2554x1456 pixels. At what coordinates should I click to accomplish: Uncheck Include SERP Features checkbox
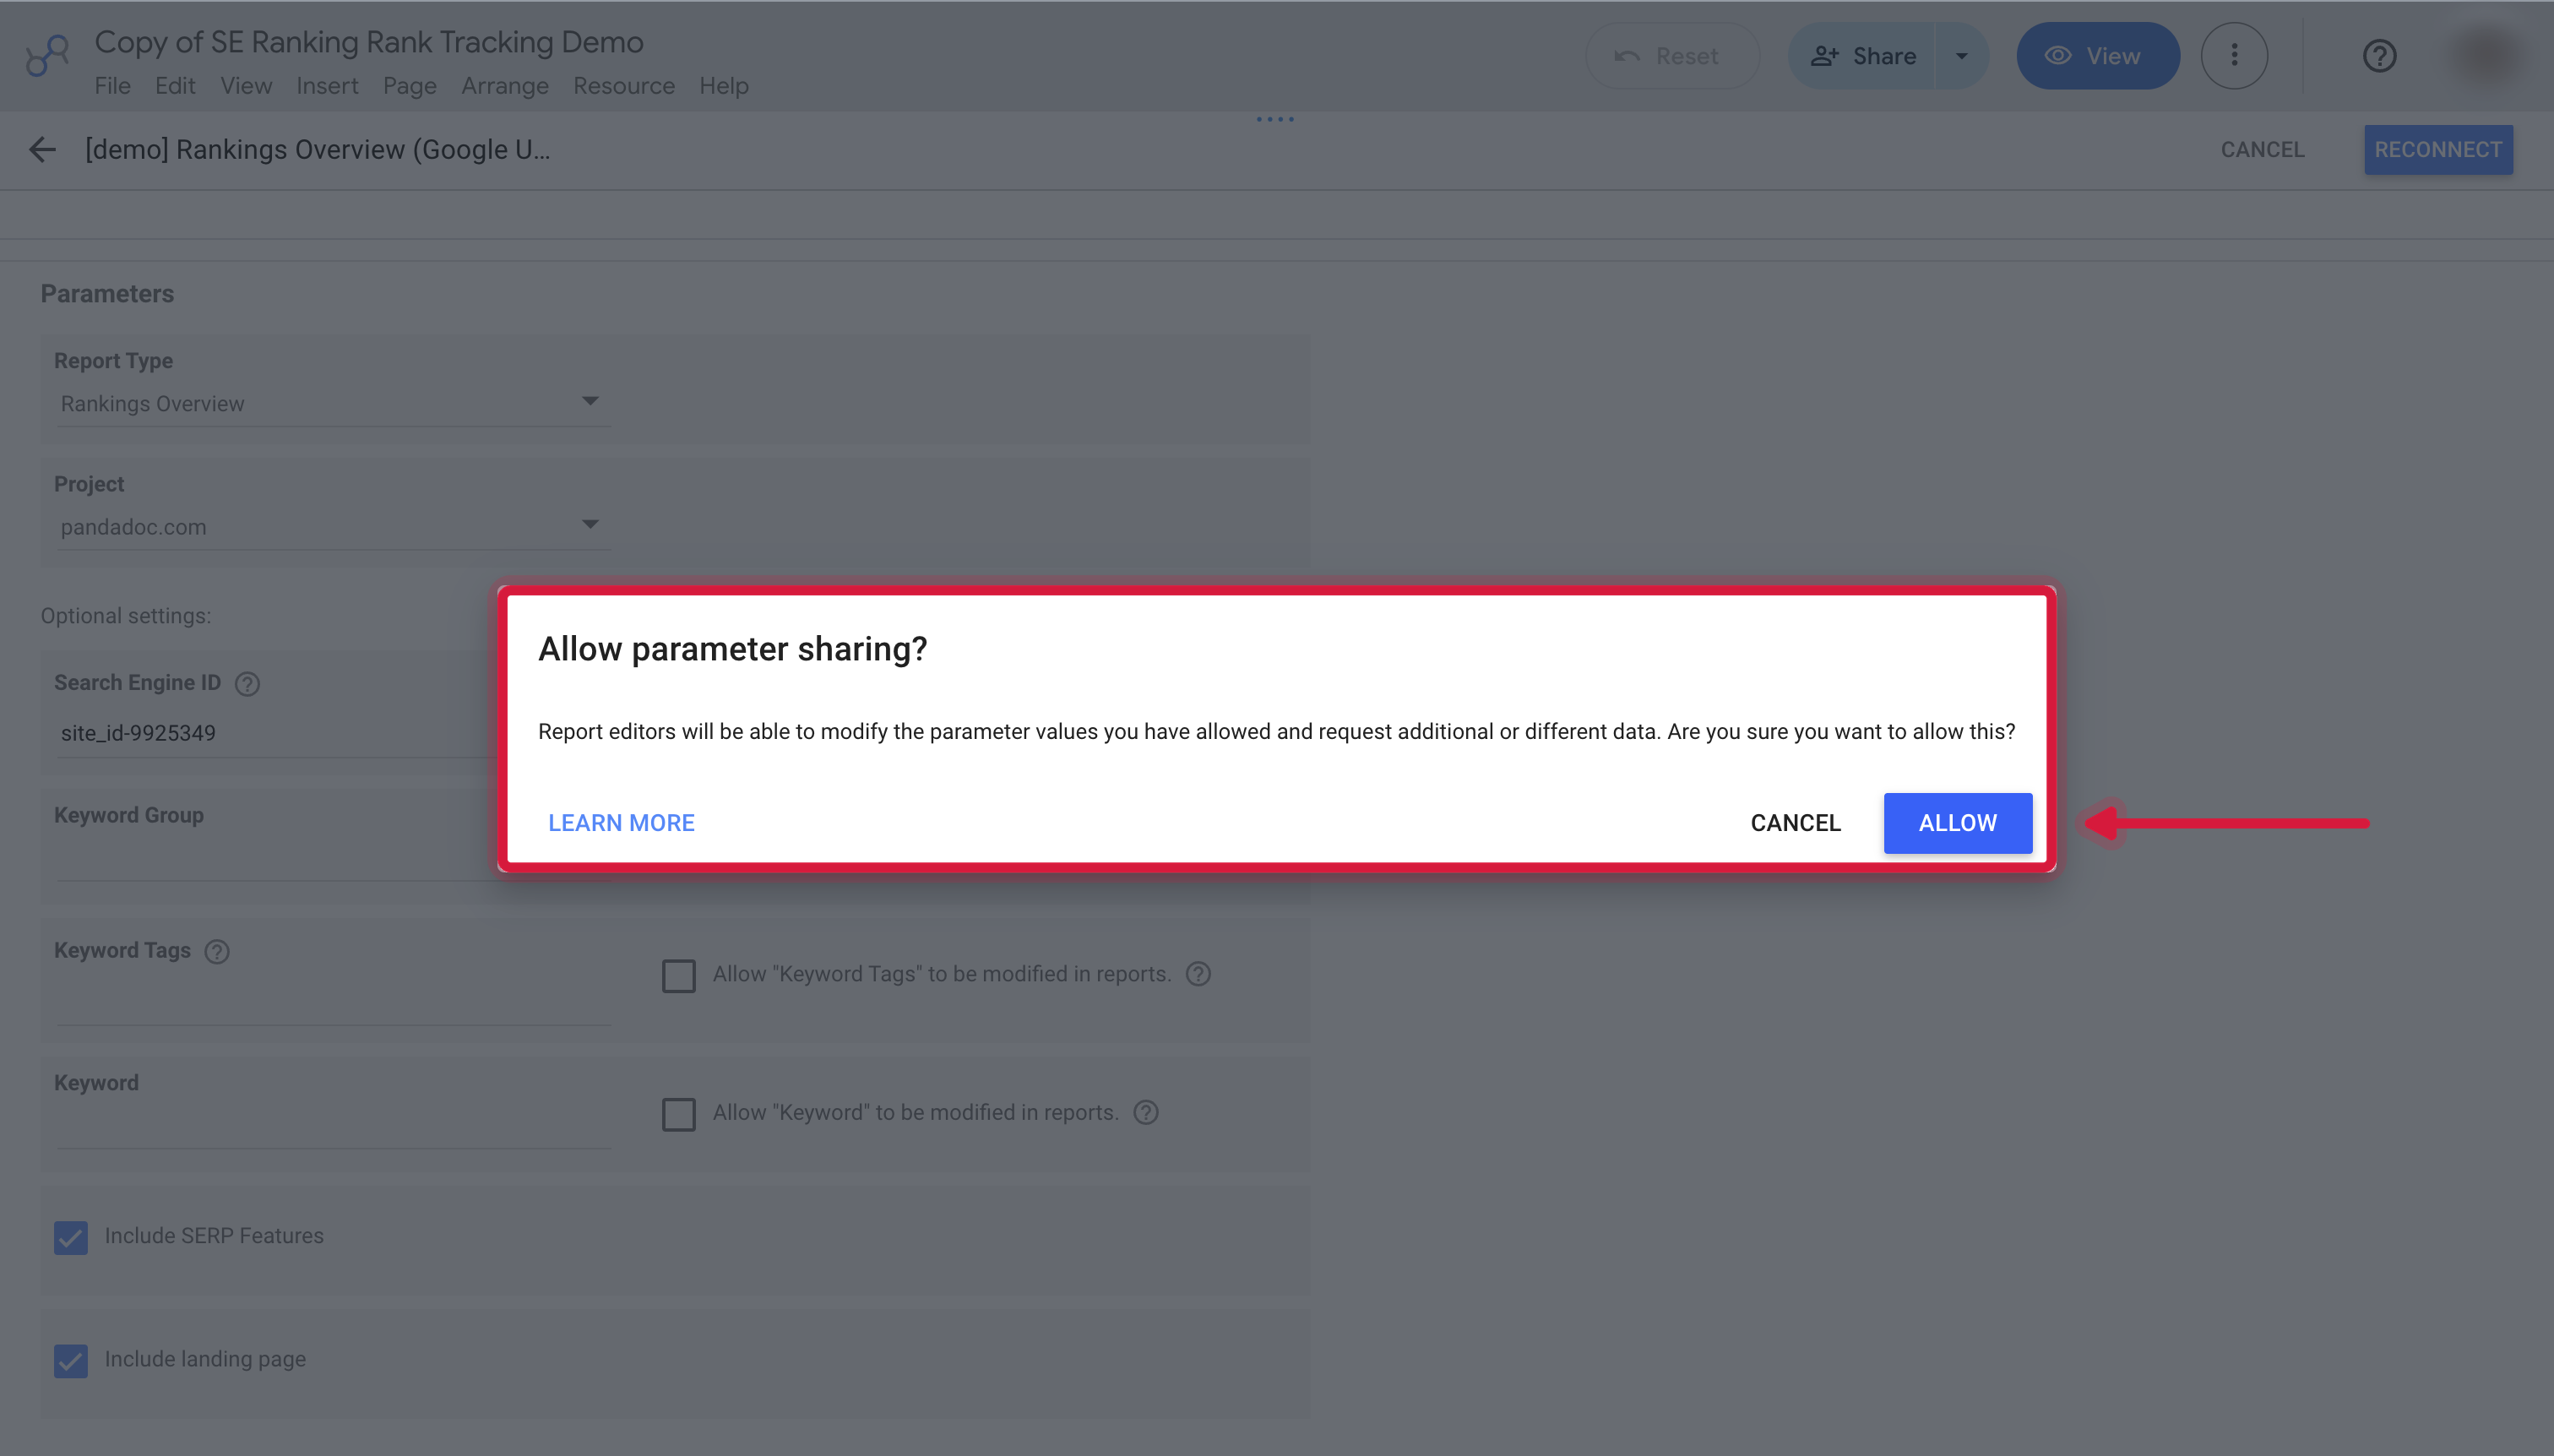[71, 1238]
